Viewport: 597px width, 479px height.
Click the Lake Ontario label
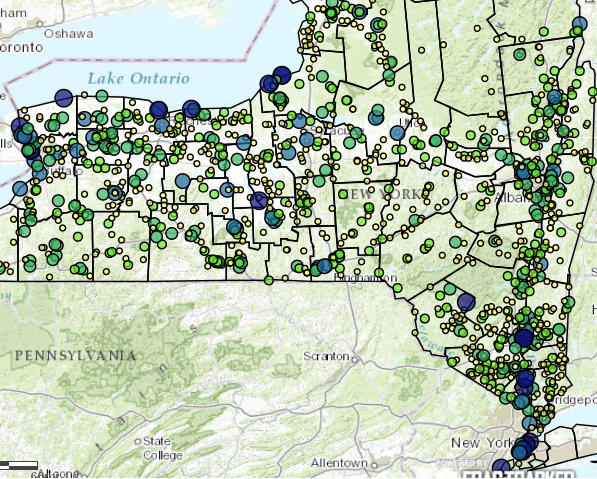coord(139,78)
